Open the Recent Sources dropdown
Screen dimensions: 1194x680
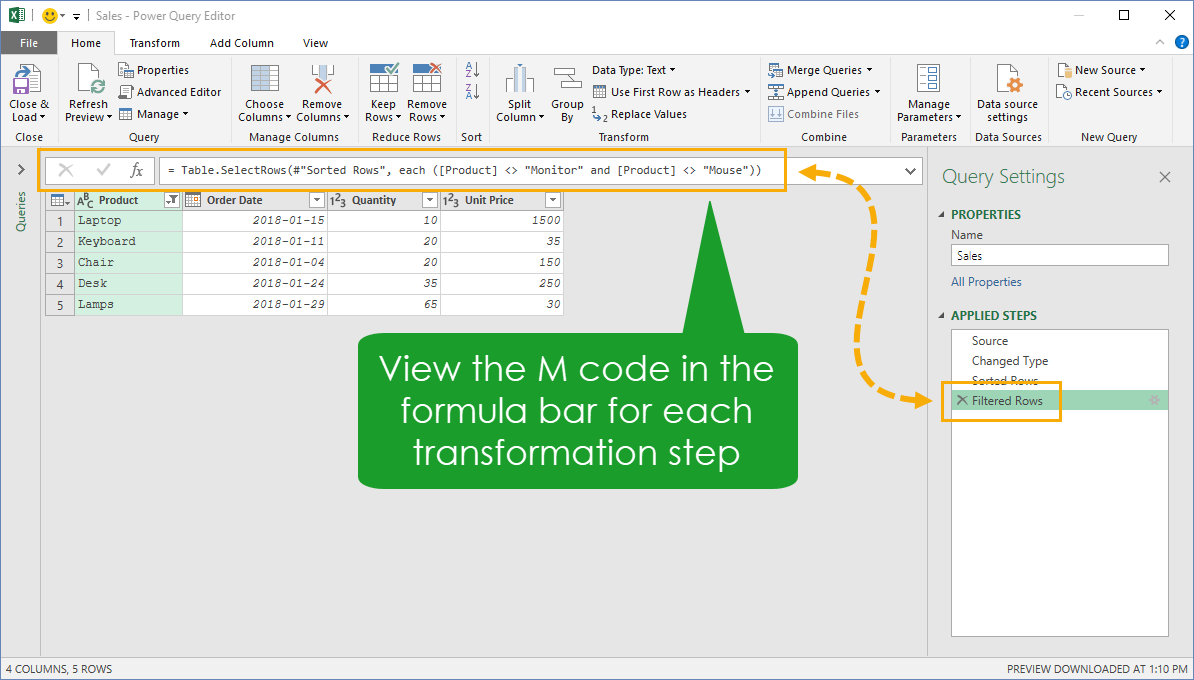(1109, 92)
